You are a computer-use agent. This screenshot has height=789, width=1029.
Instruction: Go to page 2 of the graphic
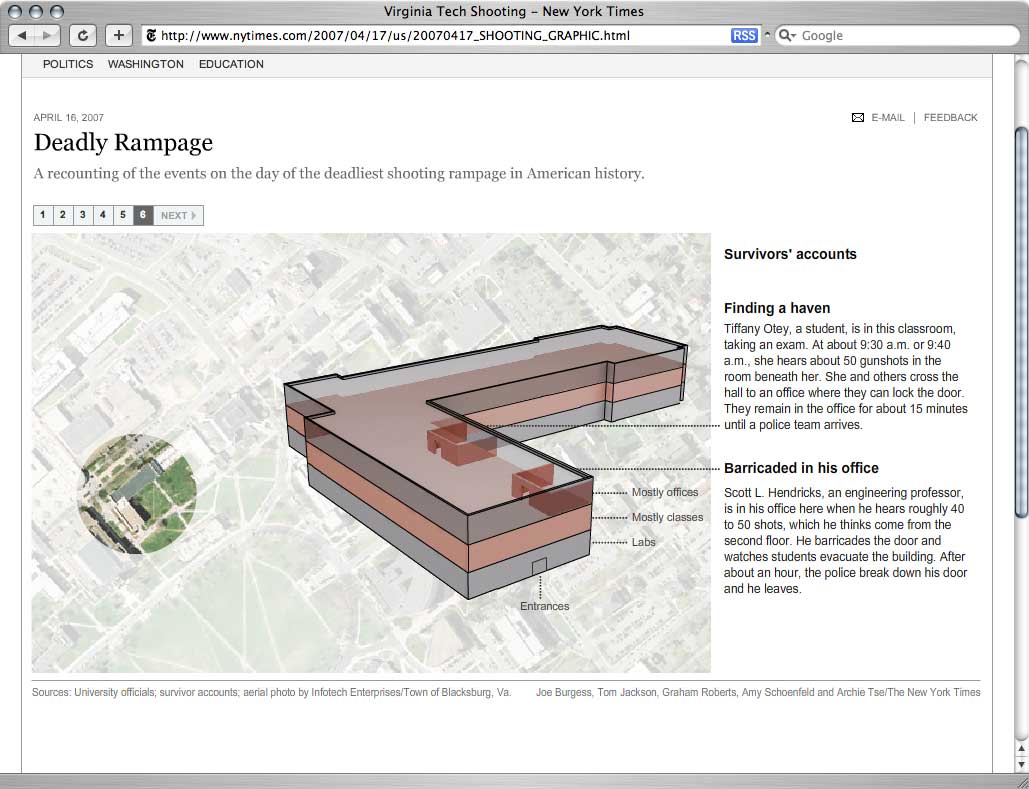tap(62, 215)
